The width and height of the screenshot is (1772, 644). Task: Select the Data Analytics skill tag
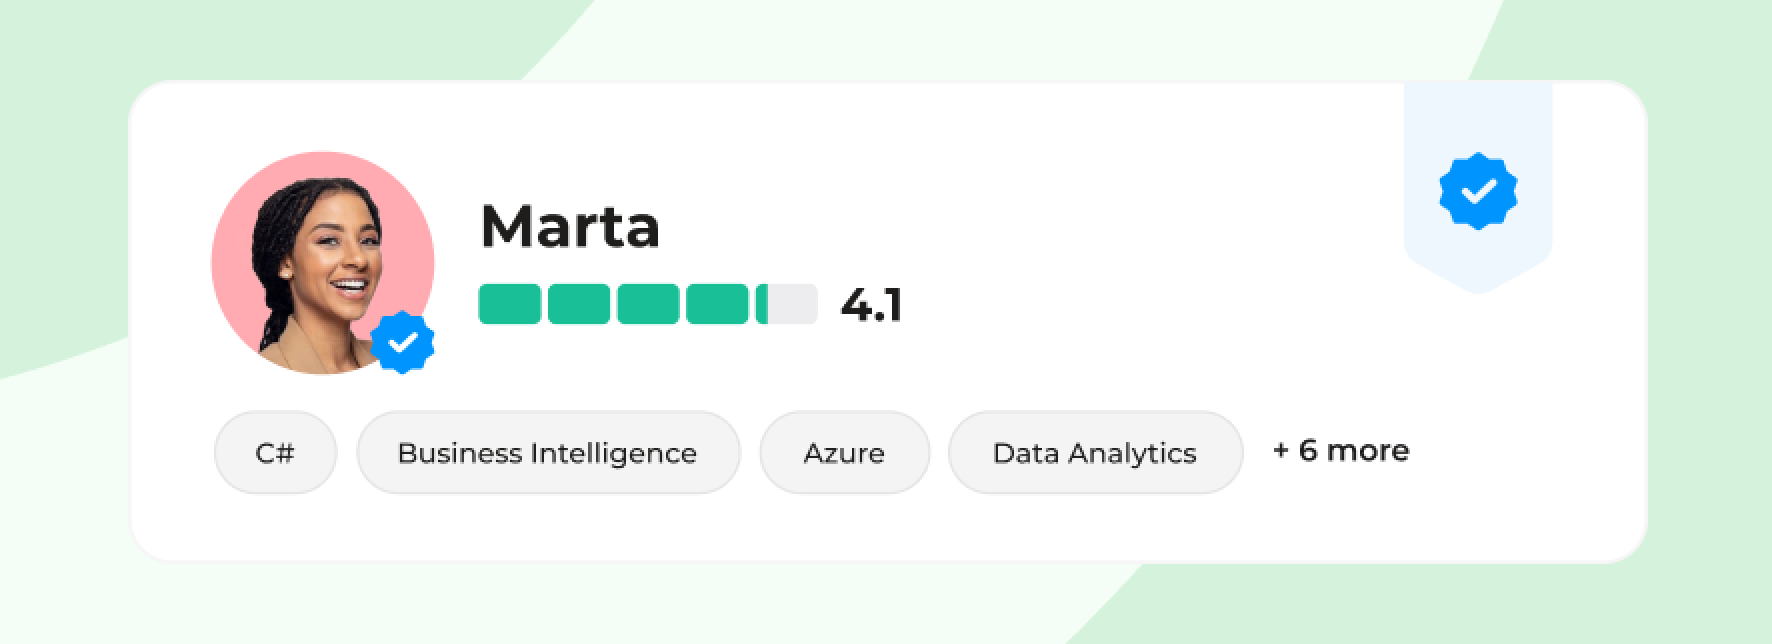1095,453
